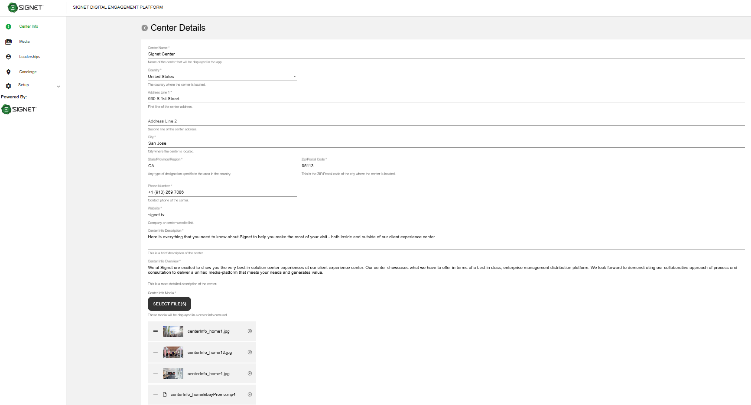
Task: Click the Center Info Description text field
Action: (x=446, y=241)
